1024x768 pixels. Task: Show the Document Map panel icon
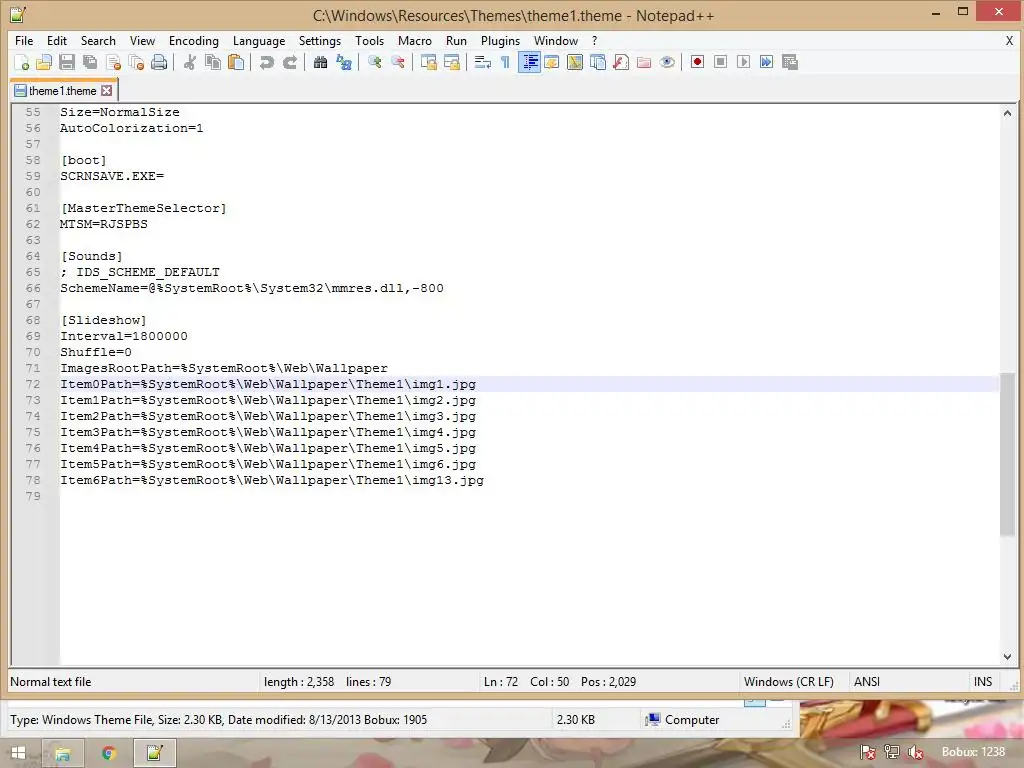point(575,62)
